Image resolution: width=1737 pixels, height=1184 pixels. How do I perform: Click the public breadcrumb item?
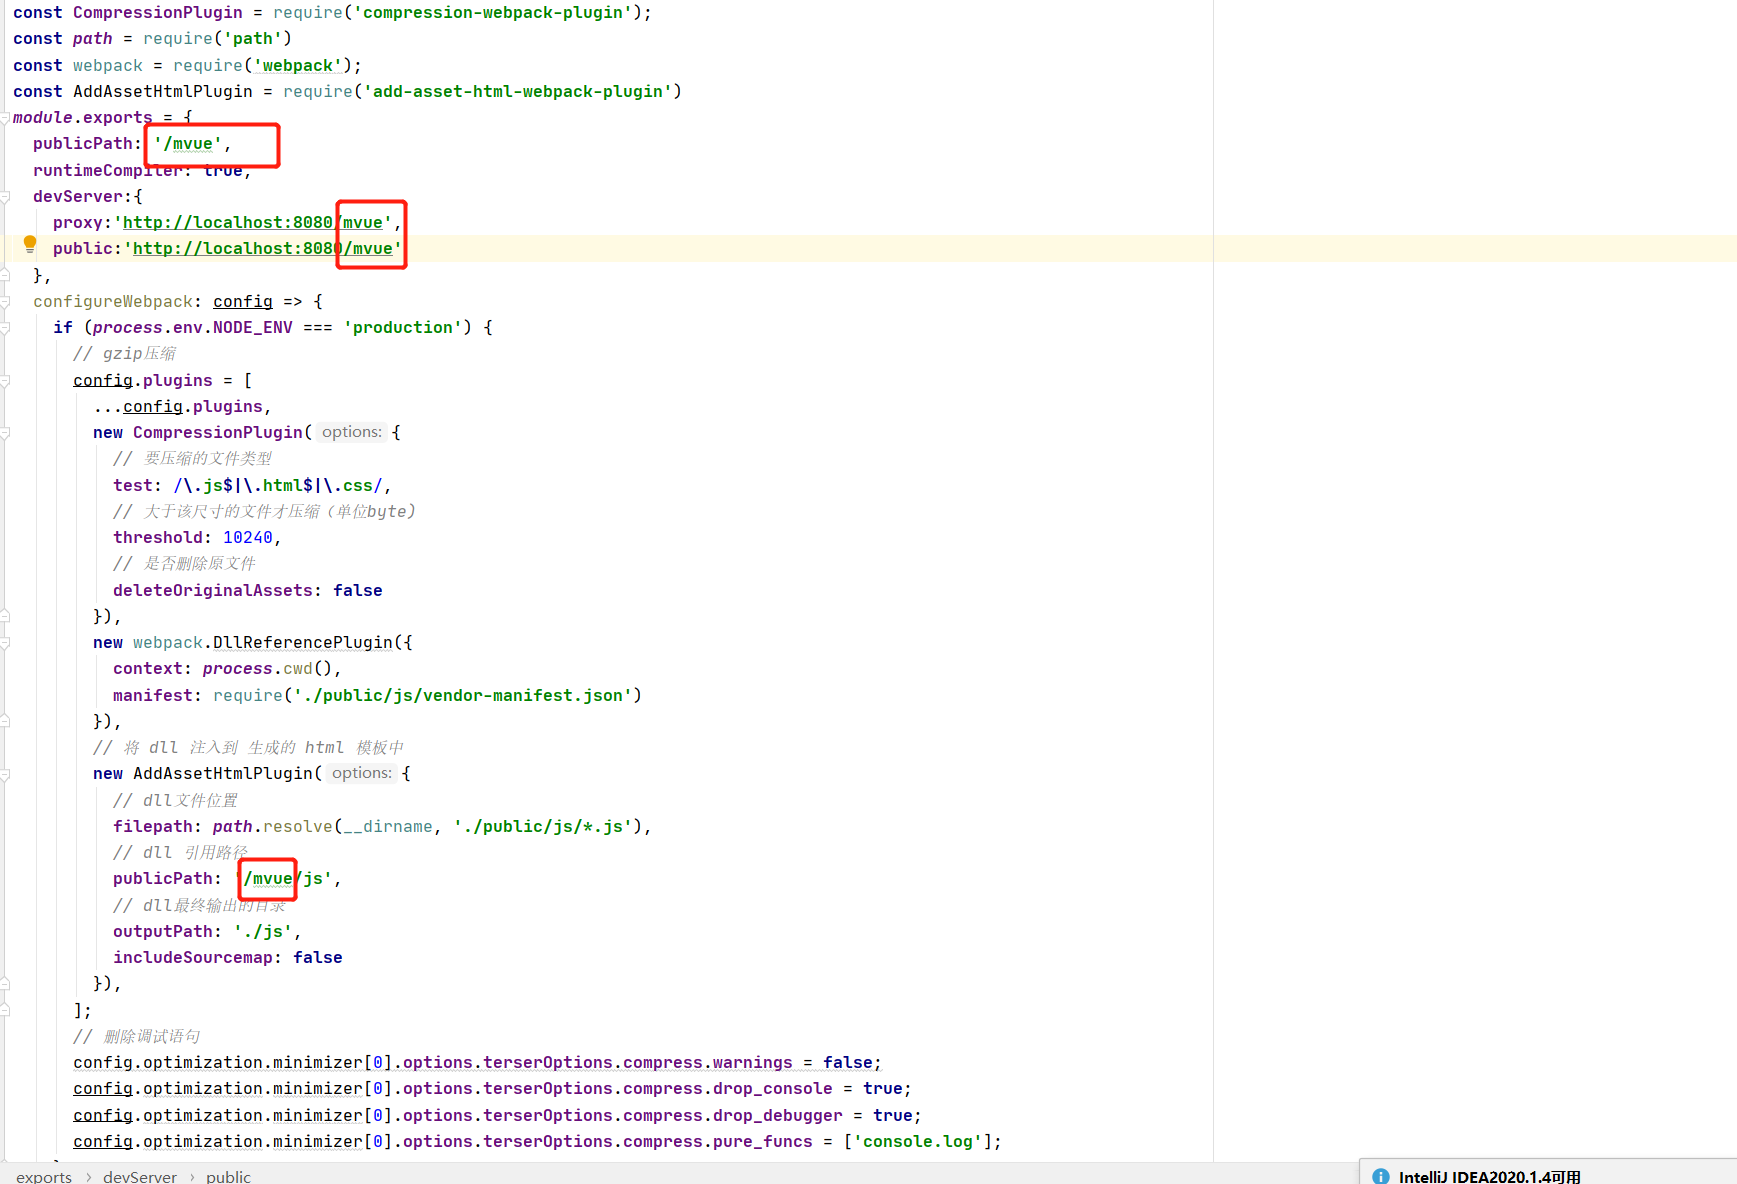[x=228, y=1176]
